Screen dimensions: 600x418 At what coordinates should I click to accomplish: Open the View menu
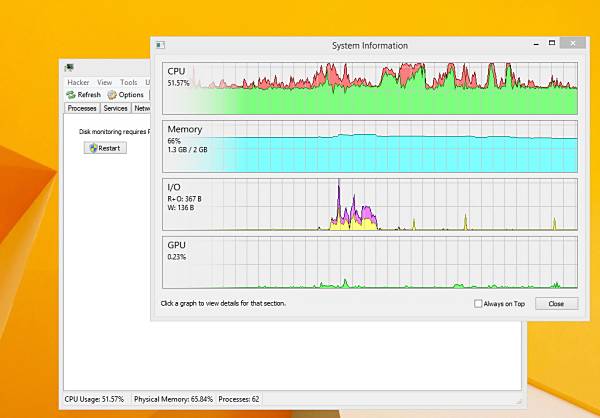point(104,82)
